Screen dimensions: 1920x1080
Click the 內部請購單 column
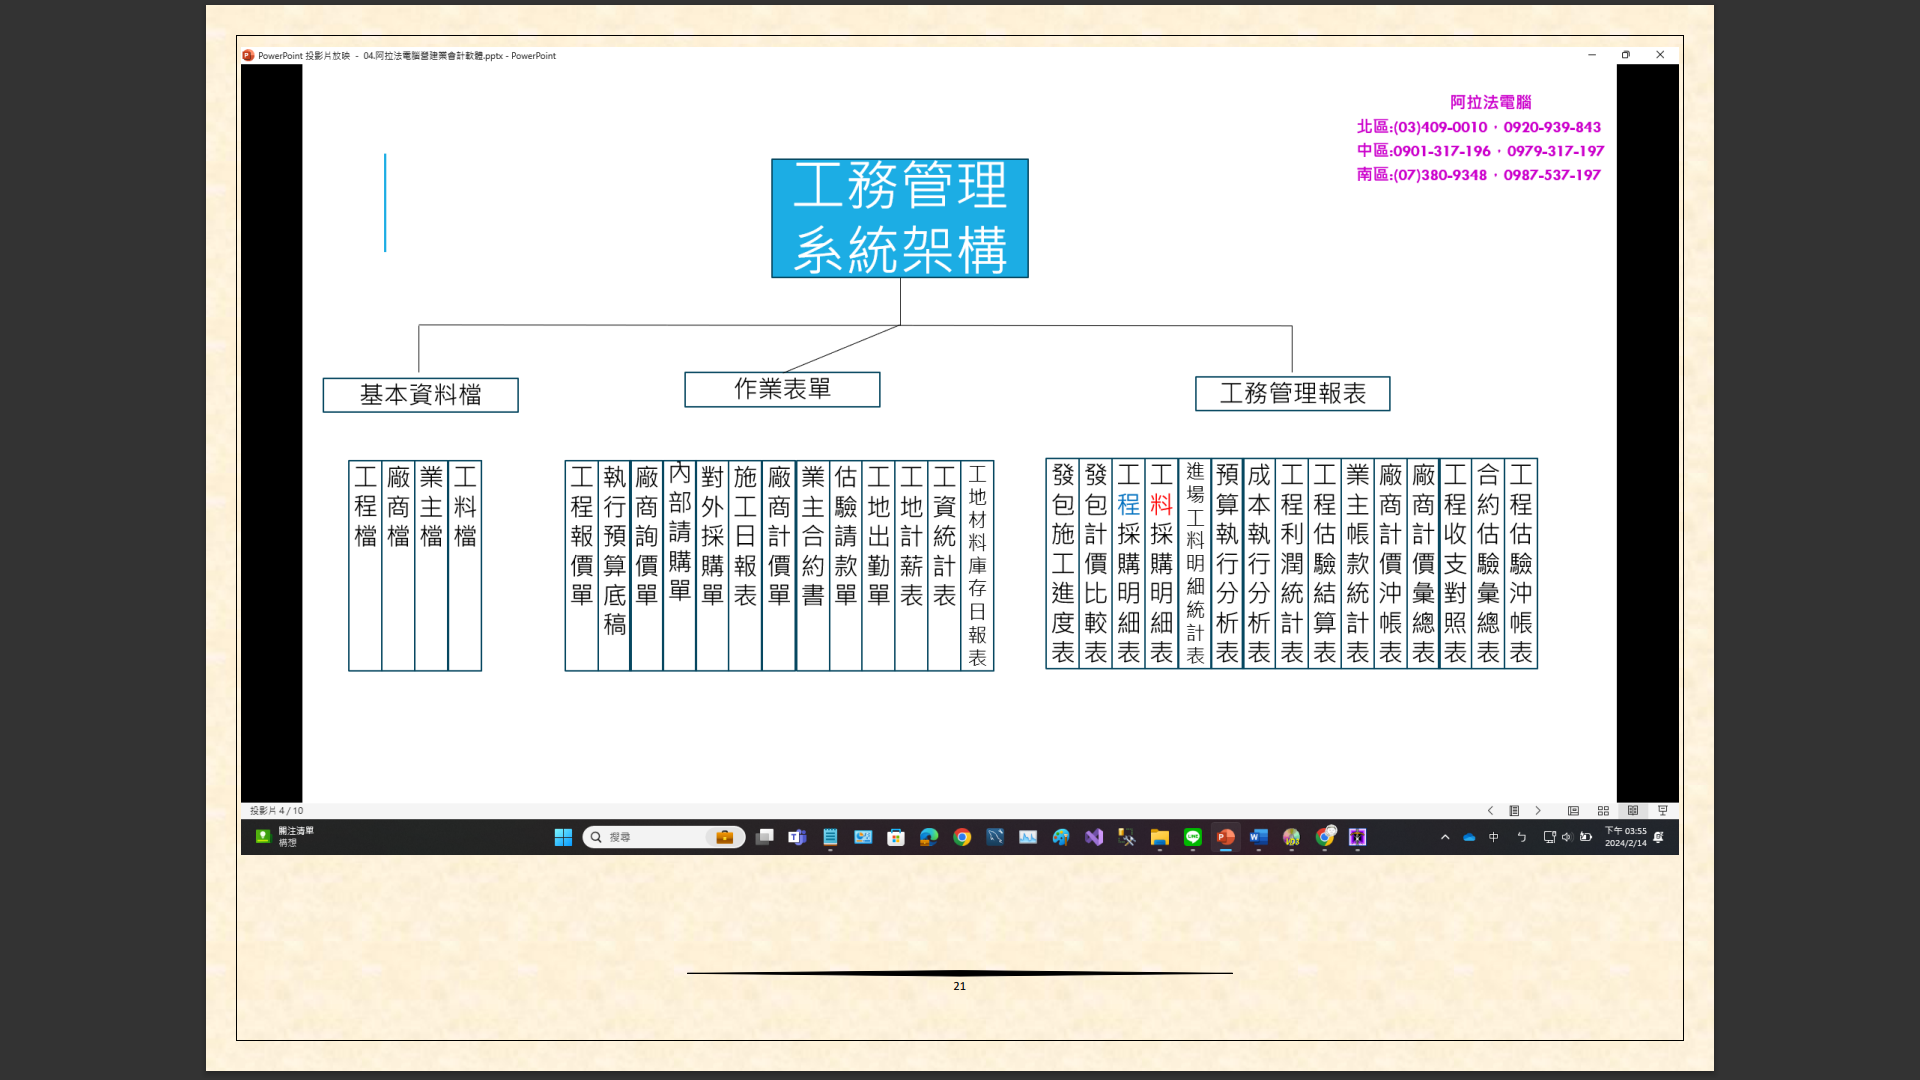coord(680,565)
